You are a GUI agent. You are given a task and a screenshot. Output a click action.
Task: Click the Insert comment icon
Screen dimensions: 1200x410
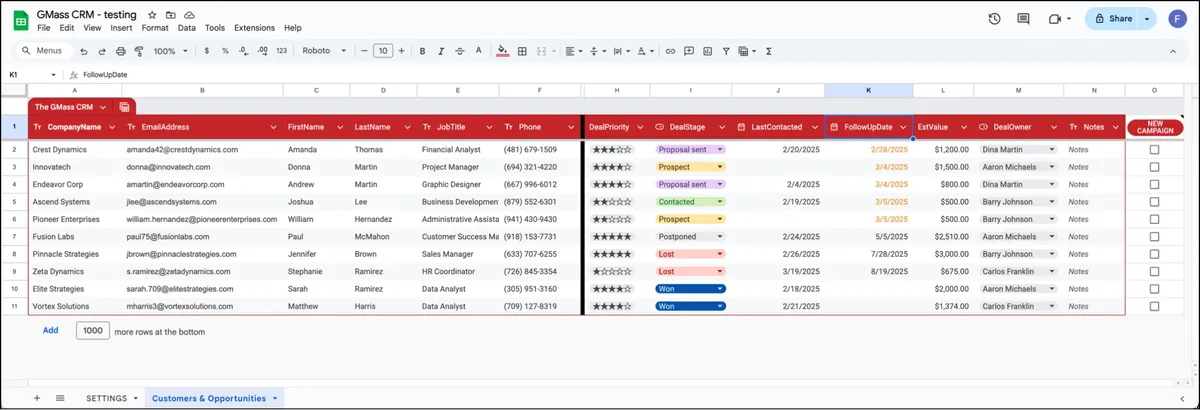(x=689, y=51)
